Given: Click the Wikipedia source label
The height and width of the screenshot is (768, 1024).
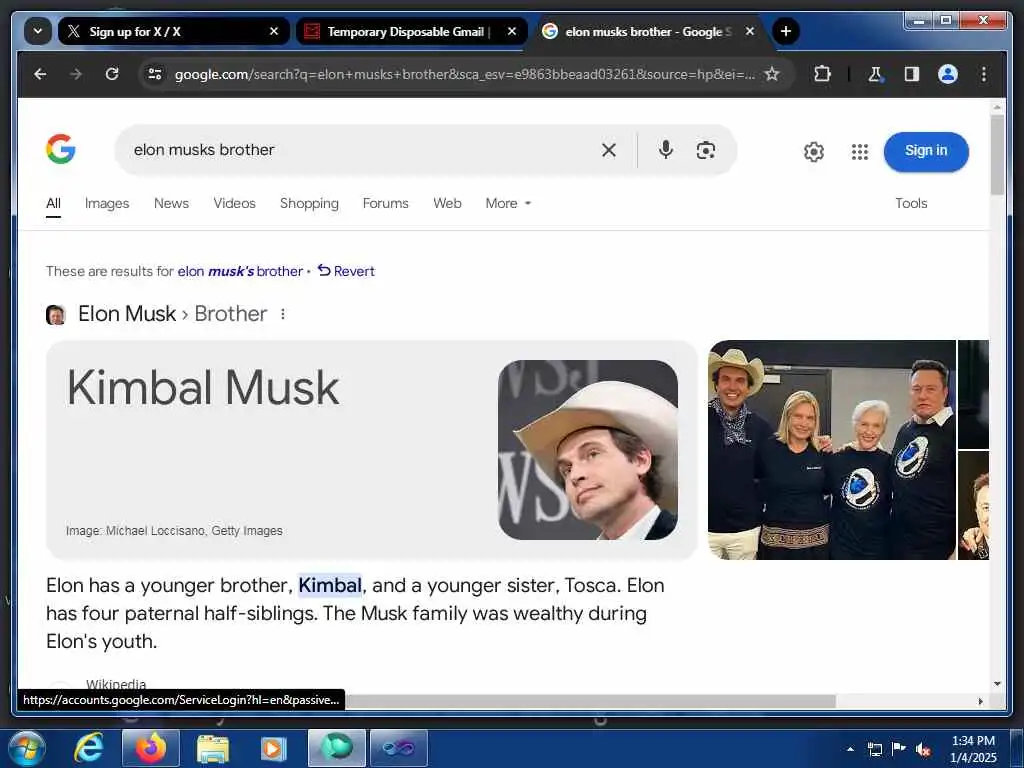Looking at the screenshot, I should coord(116,684).
